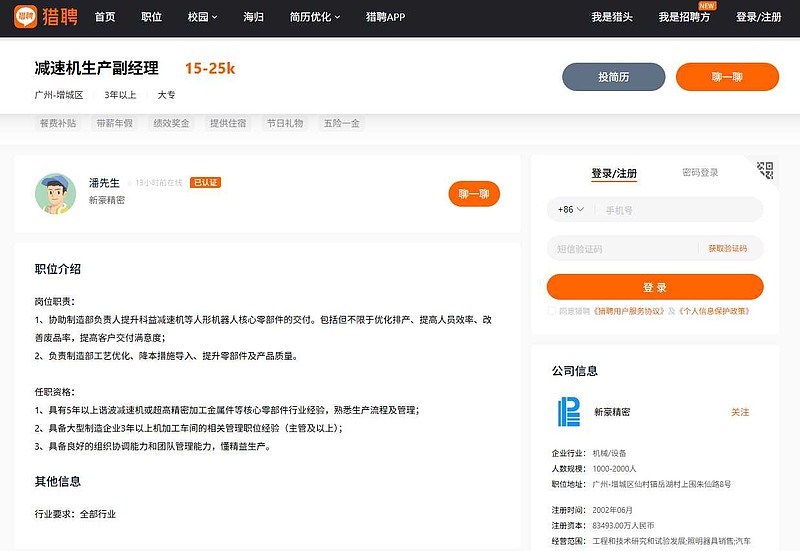This screenshot has height=551, width=800.
Task: Expand the 简历优化 menu
Action: click(314, 17)
